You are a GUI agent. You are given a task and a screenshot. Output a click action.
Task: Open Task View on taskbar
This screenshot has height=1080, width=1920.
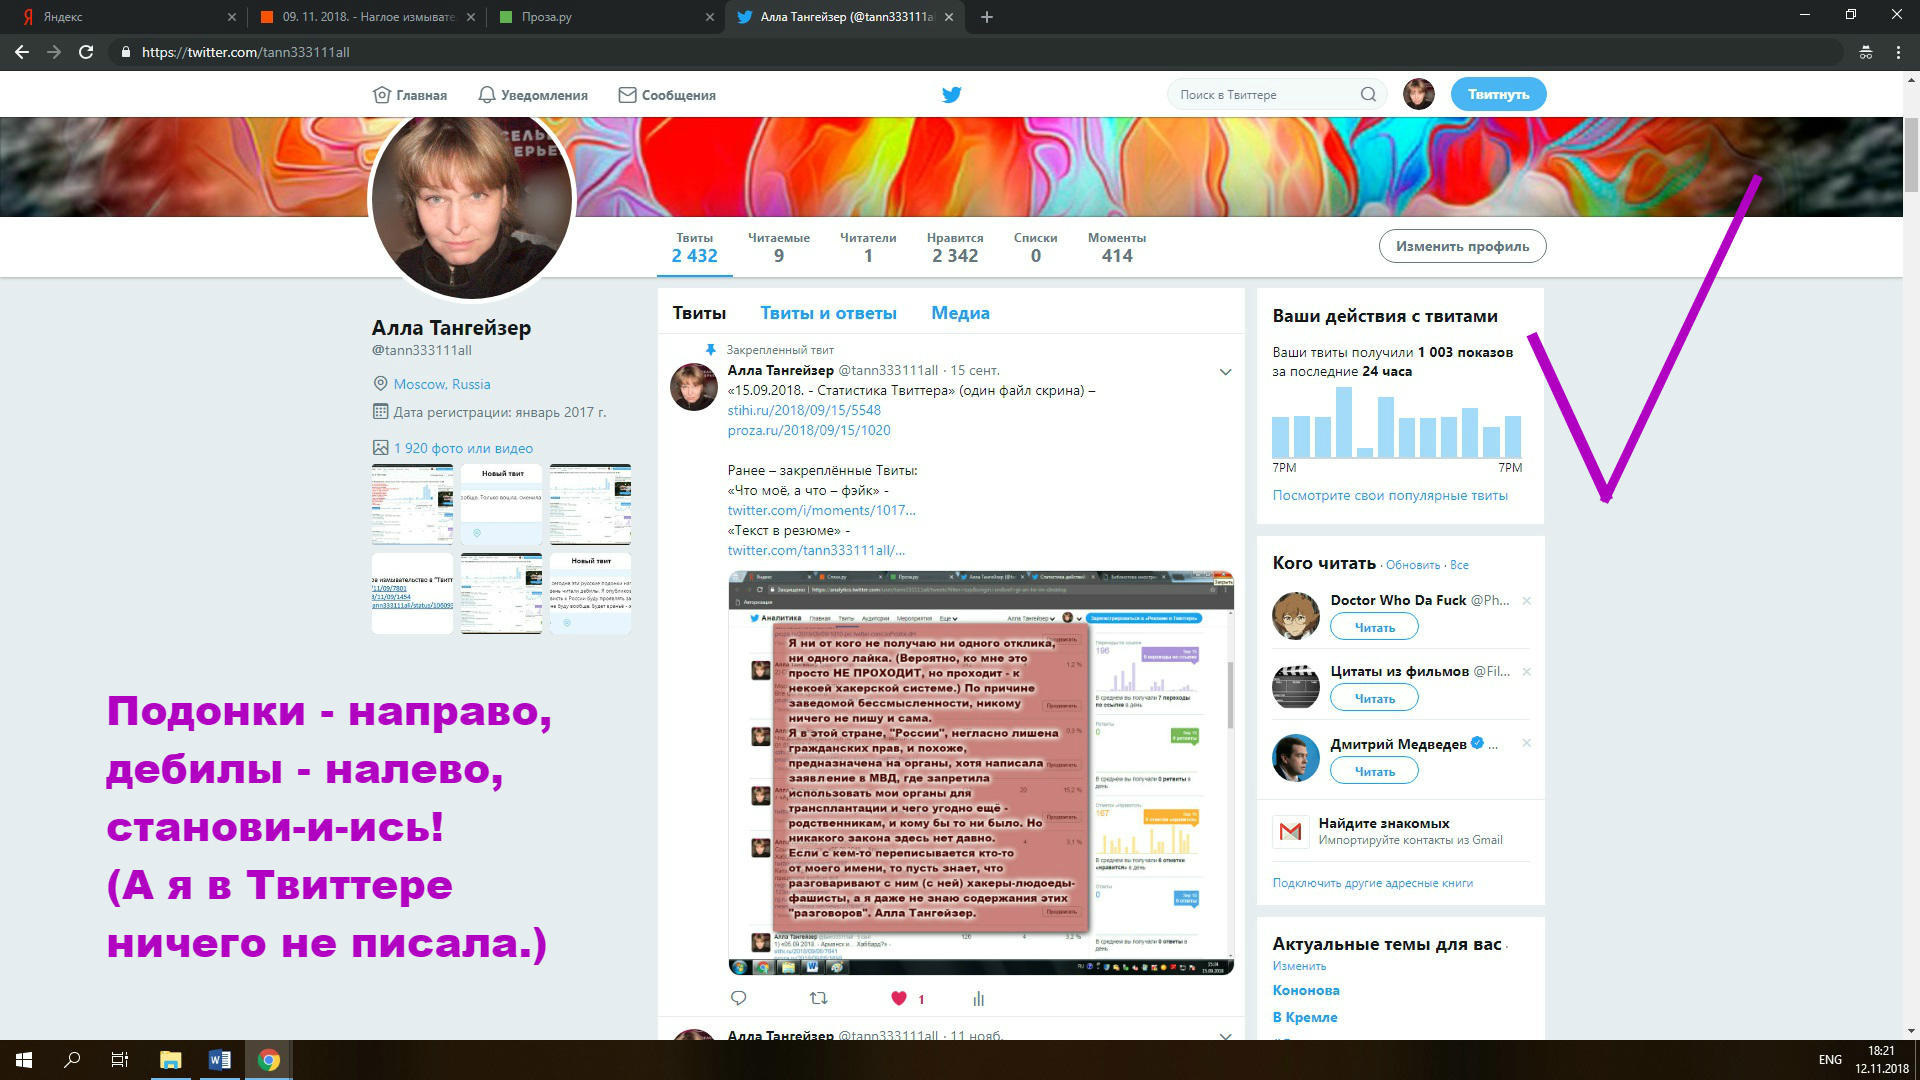(x=120, y=1060)
